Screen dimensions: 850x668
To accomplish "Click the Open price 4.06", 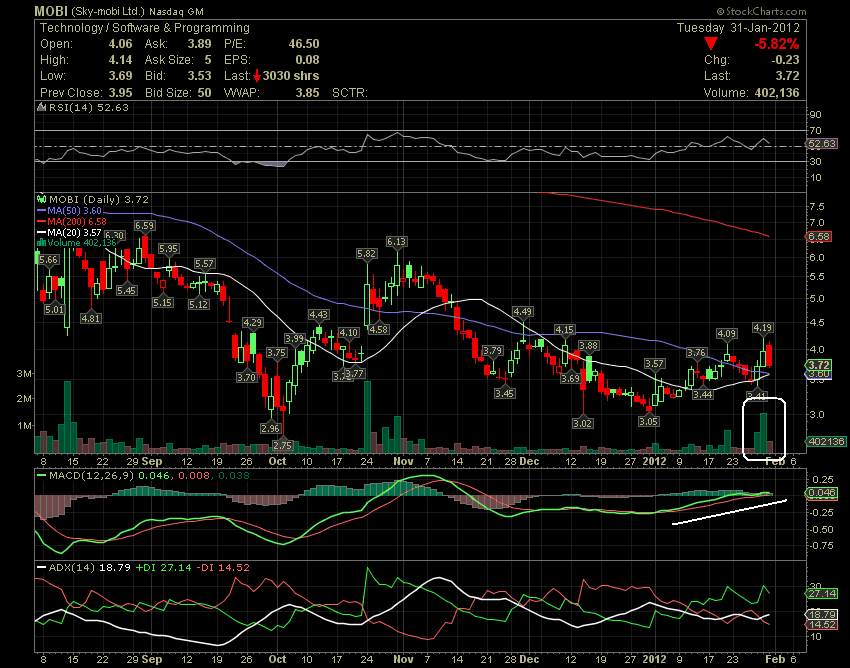I will tap(120, 44).
